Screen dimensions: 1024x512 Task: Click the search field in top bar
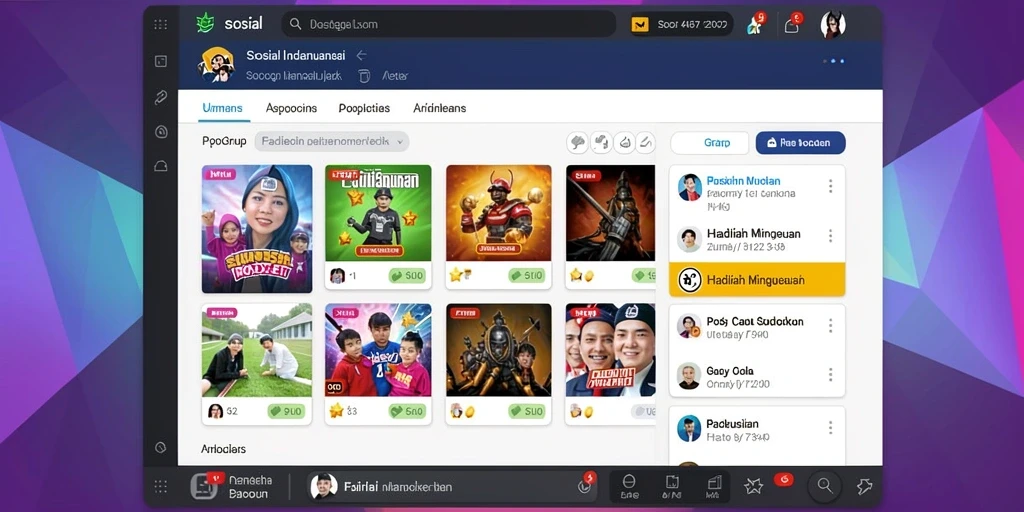point(449,24)
